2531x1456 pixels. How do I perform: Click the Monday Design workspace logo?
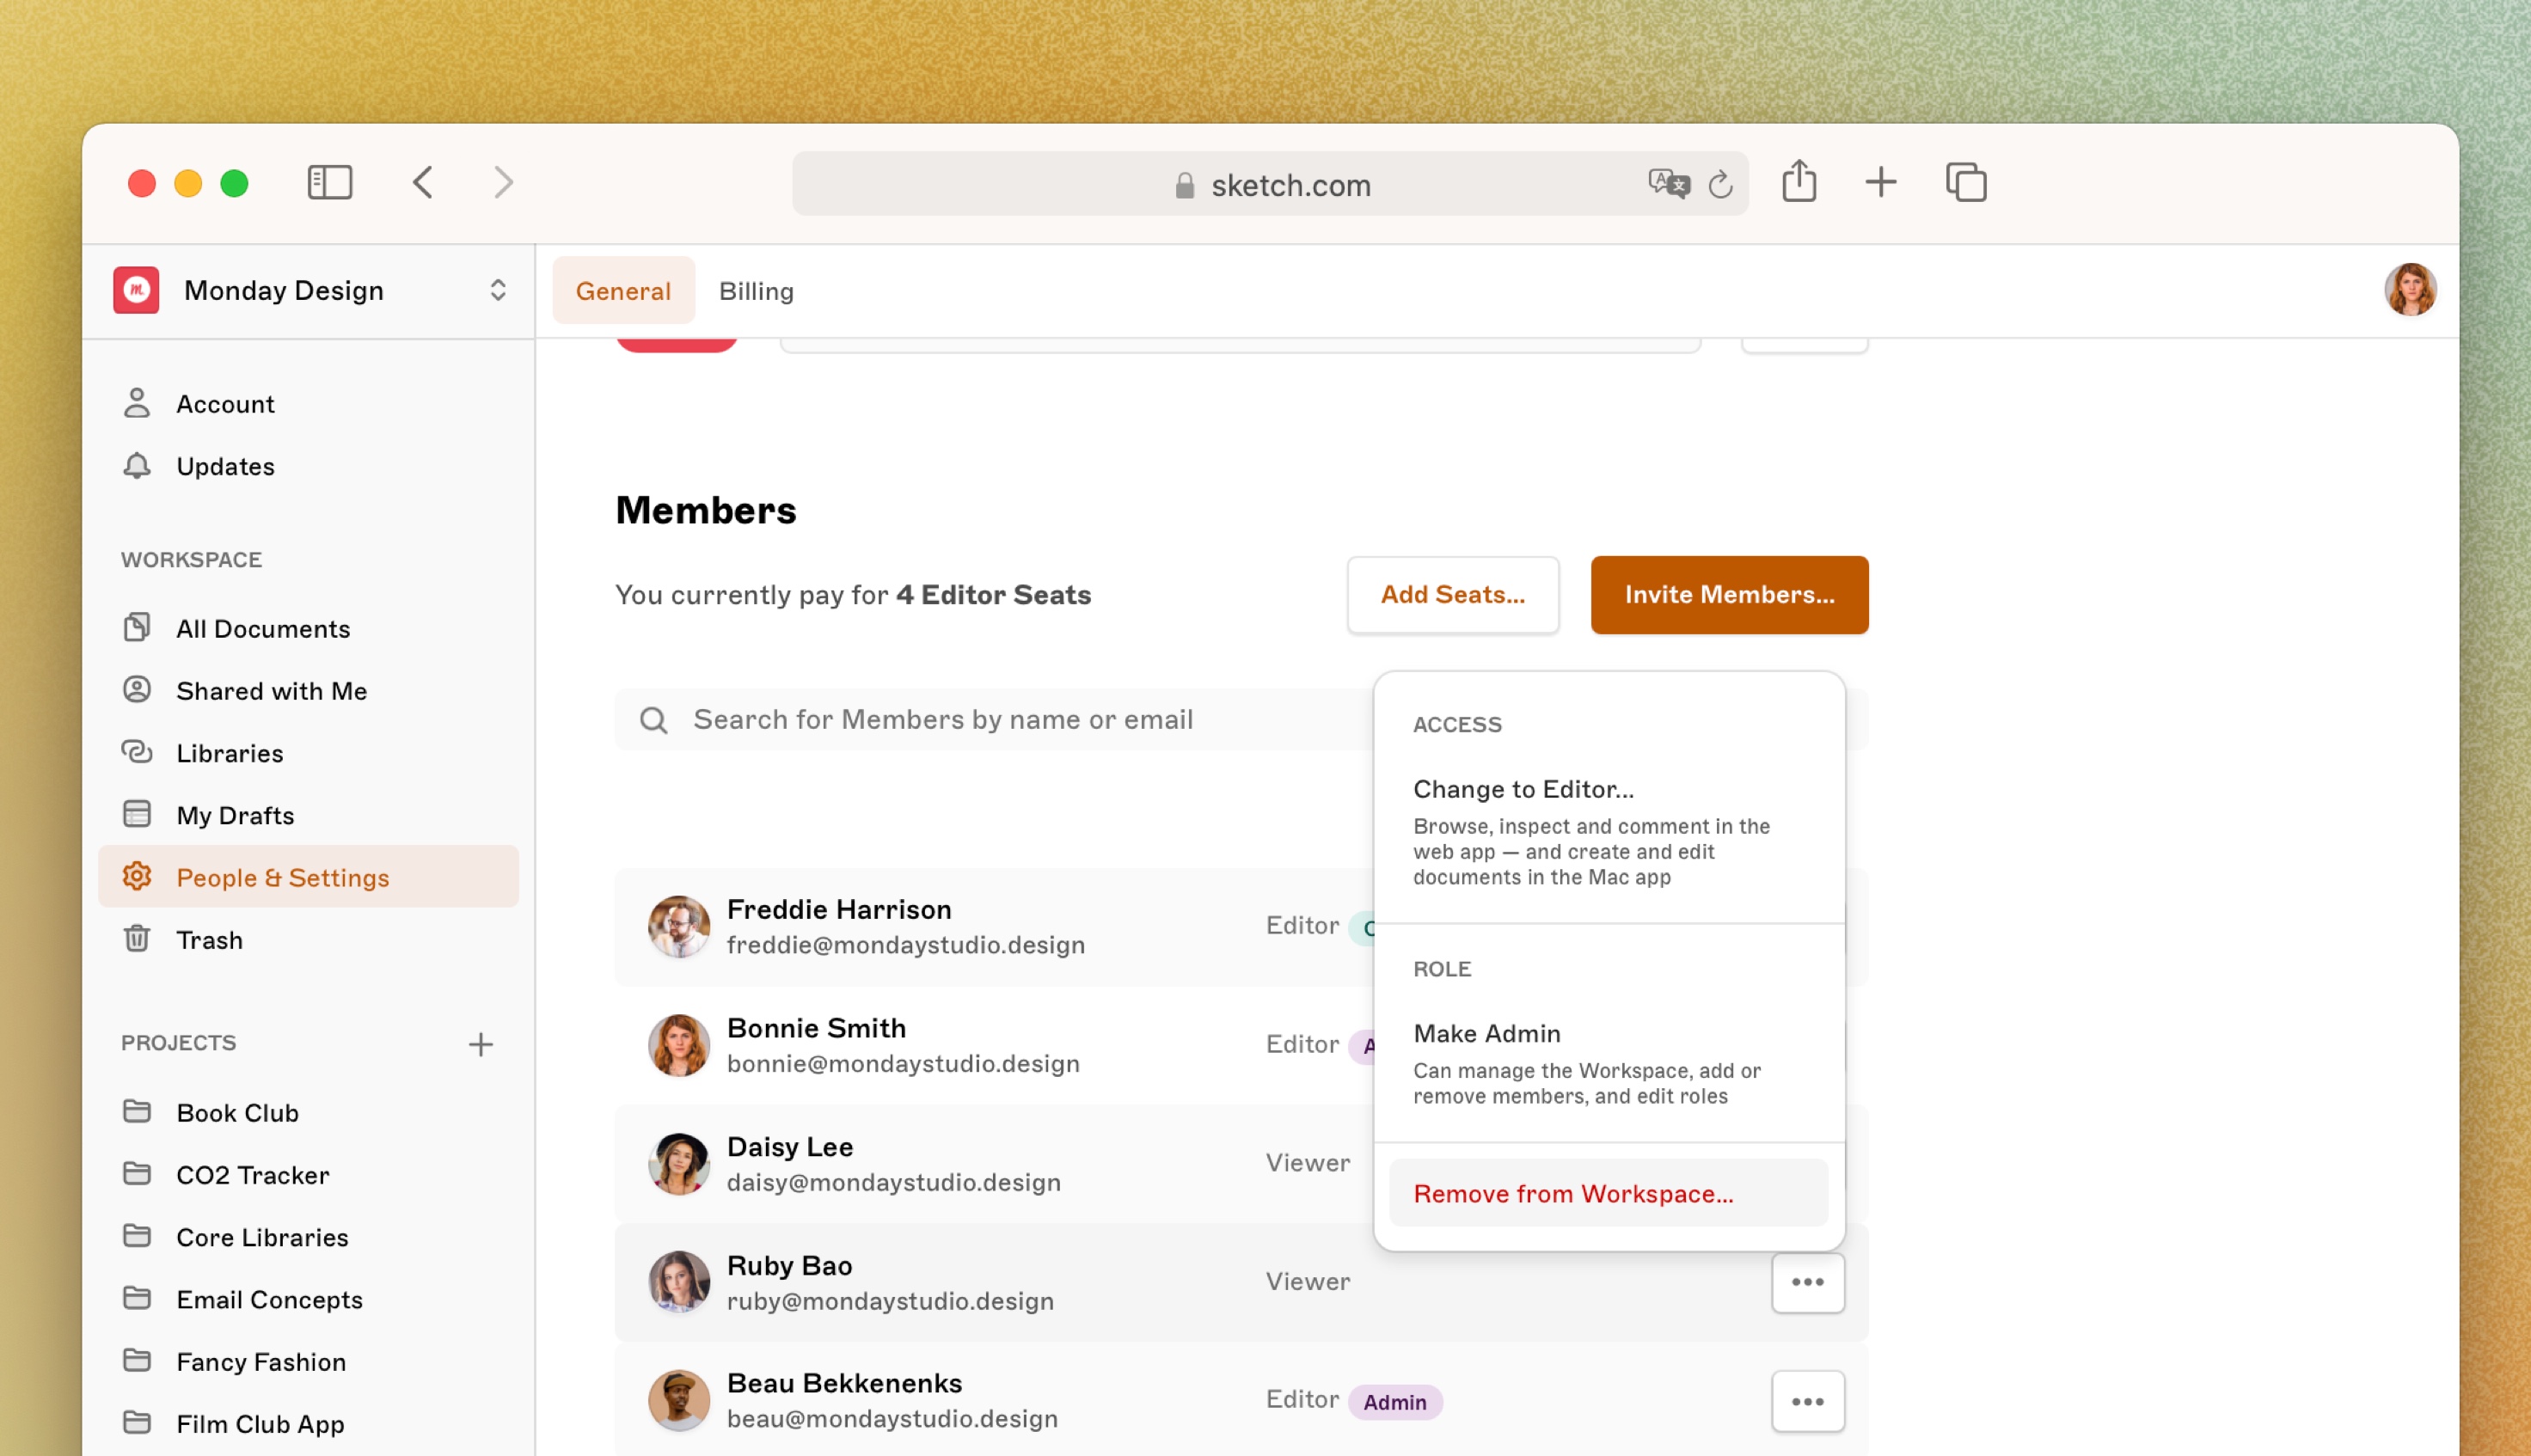(x=136, y=290)
